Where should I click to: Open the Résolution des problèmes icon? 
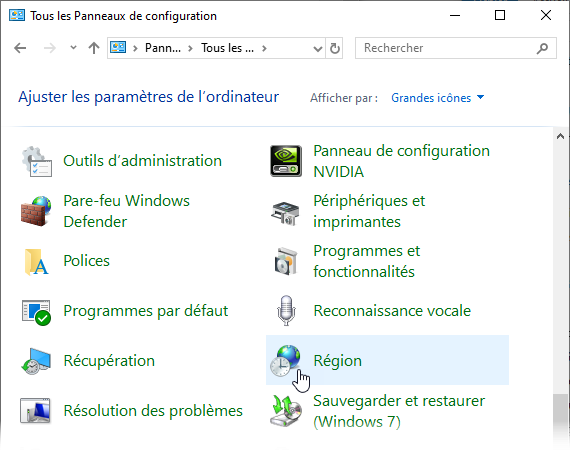pos(35,411)
